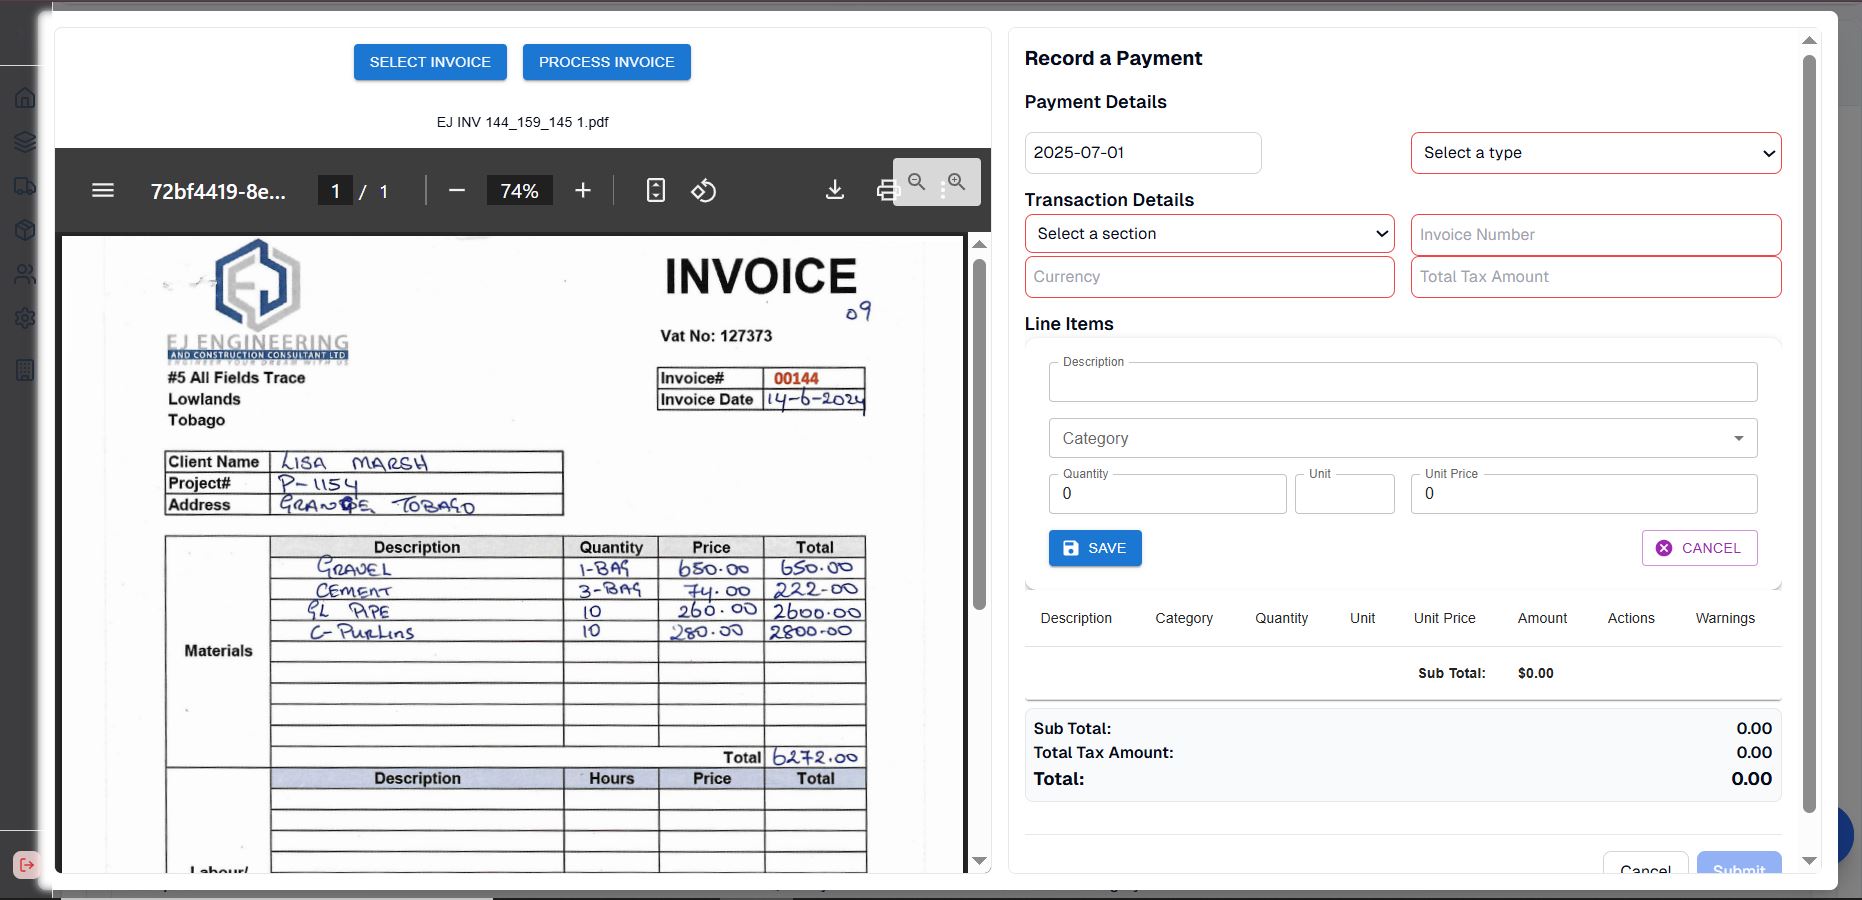Rotate the PDF page

[x=704, y=190]
